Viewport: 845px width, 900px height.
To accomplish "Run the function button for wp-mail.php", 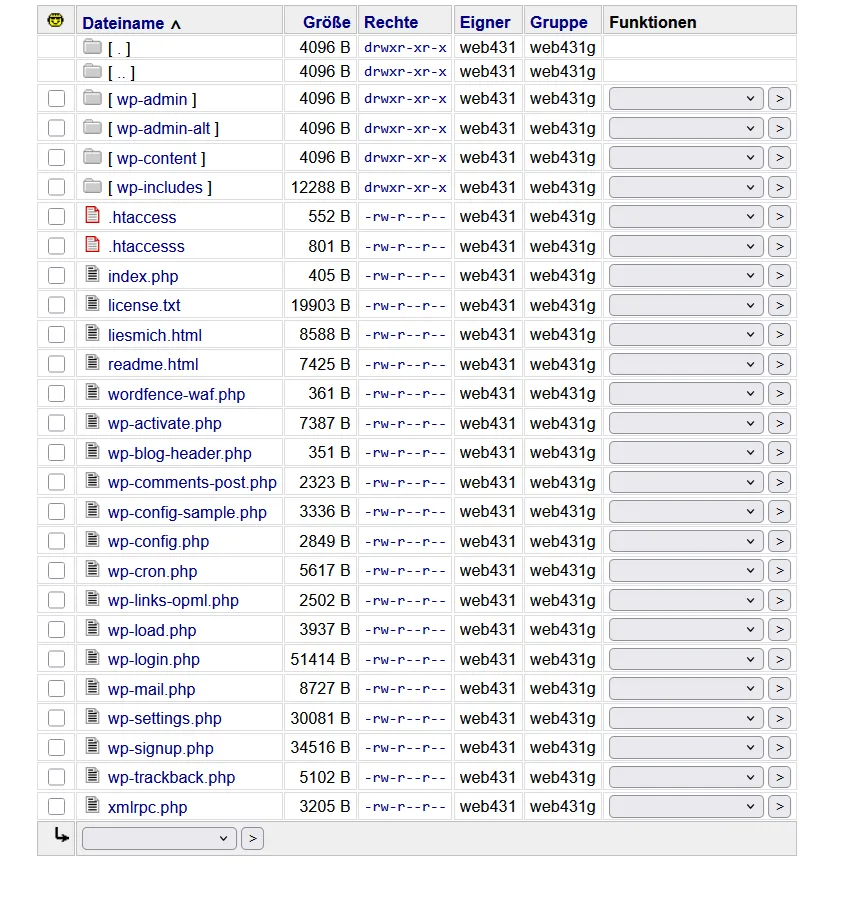I will click(780, 688).
